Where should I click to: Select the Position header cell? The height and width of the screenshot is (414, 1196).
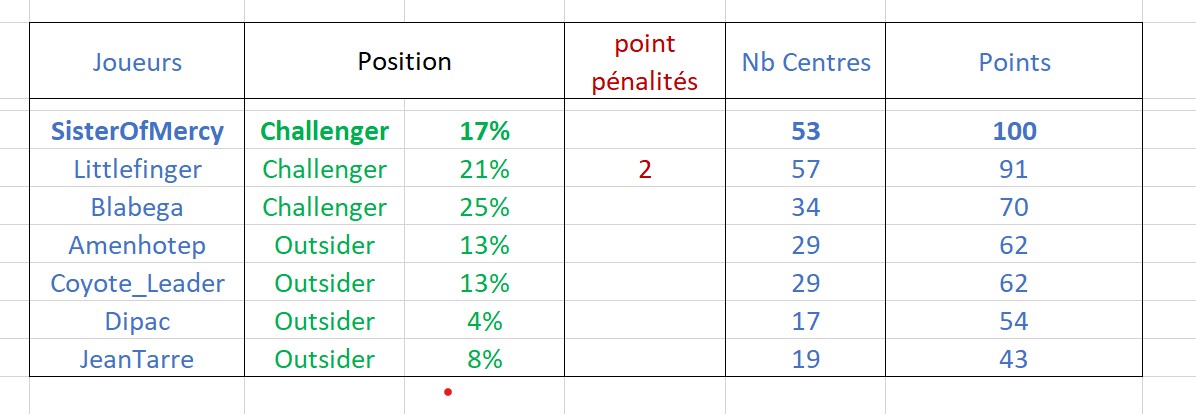tap(404, 62)
